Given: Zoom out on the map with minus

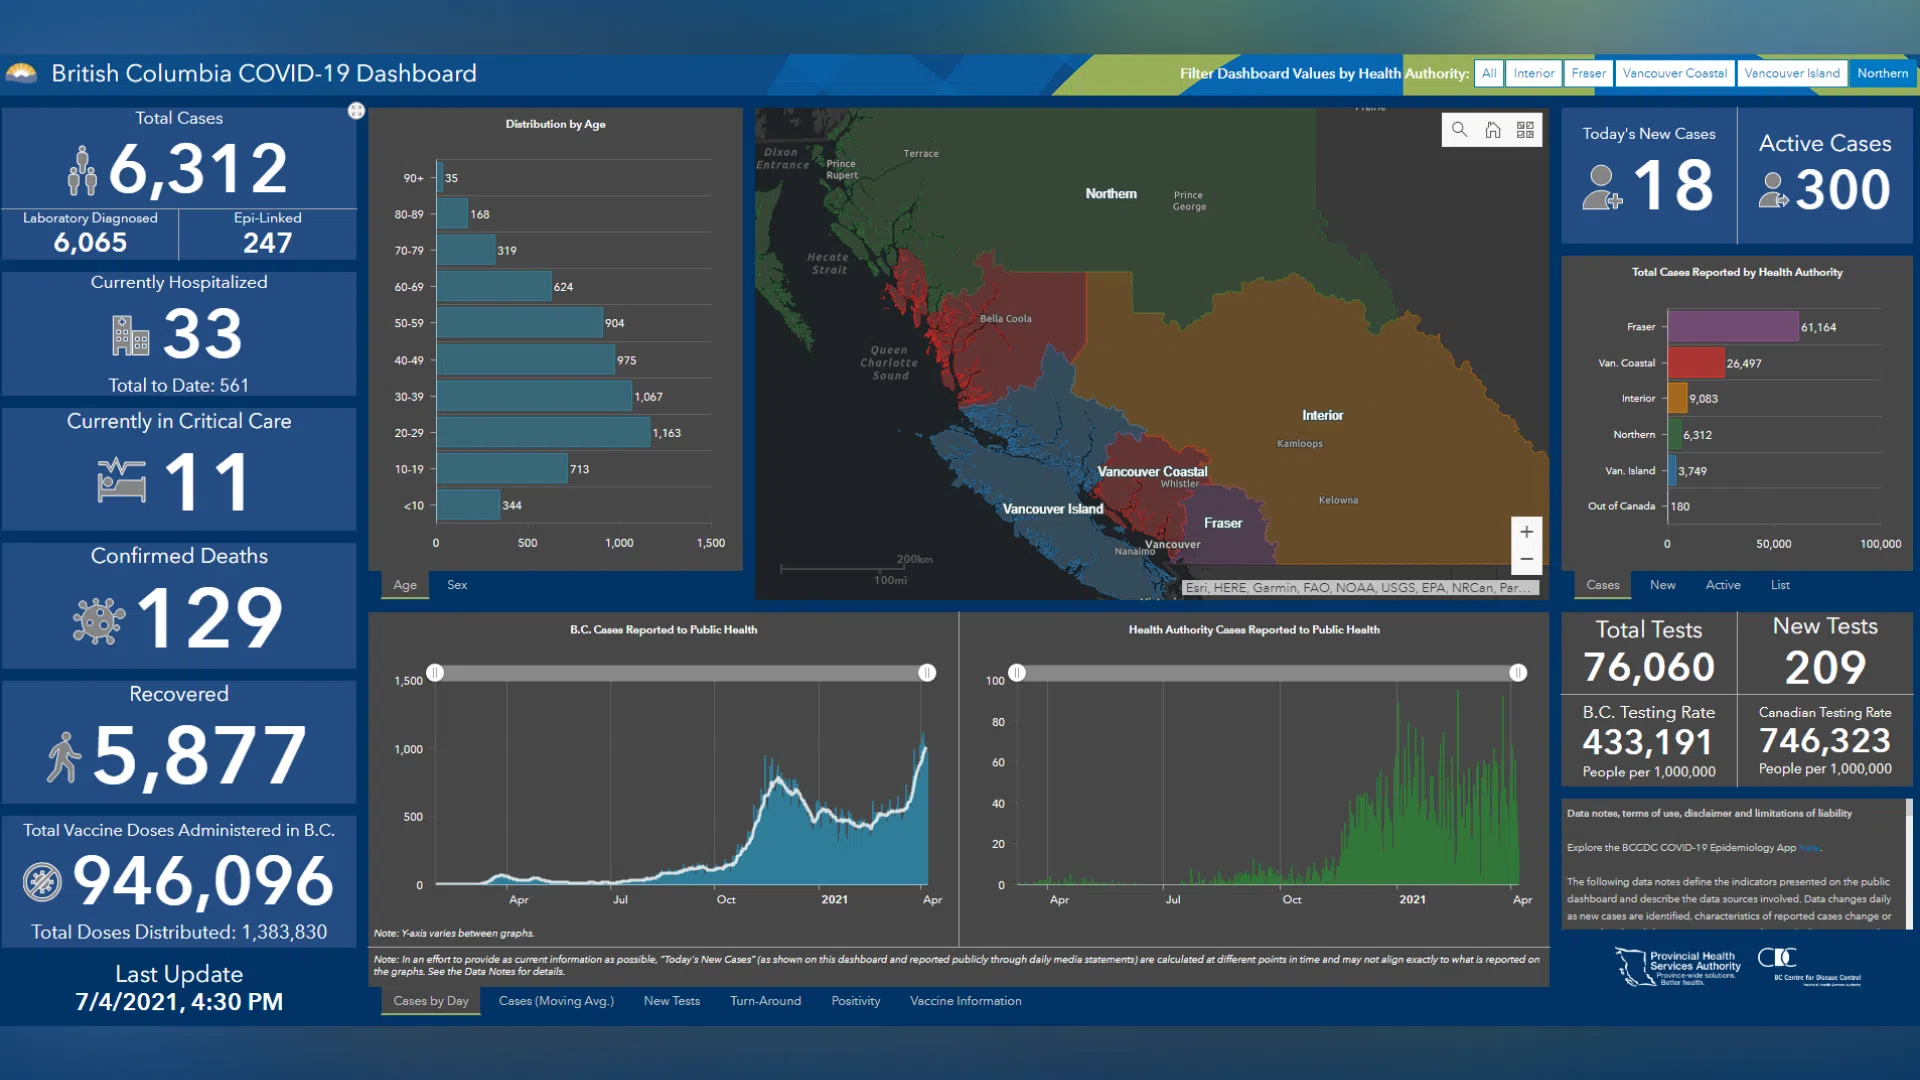Looking at the screenshot, I should click(1526, 560).
